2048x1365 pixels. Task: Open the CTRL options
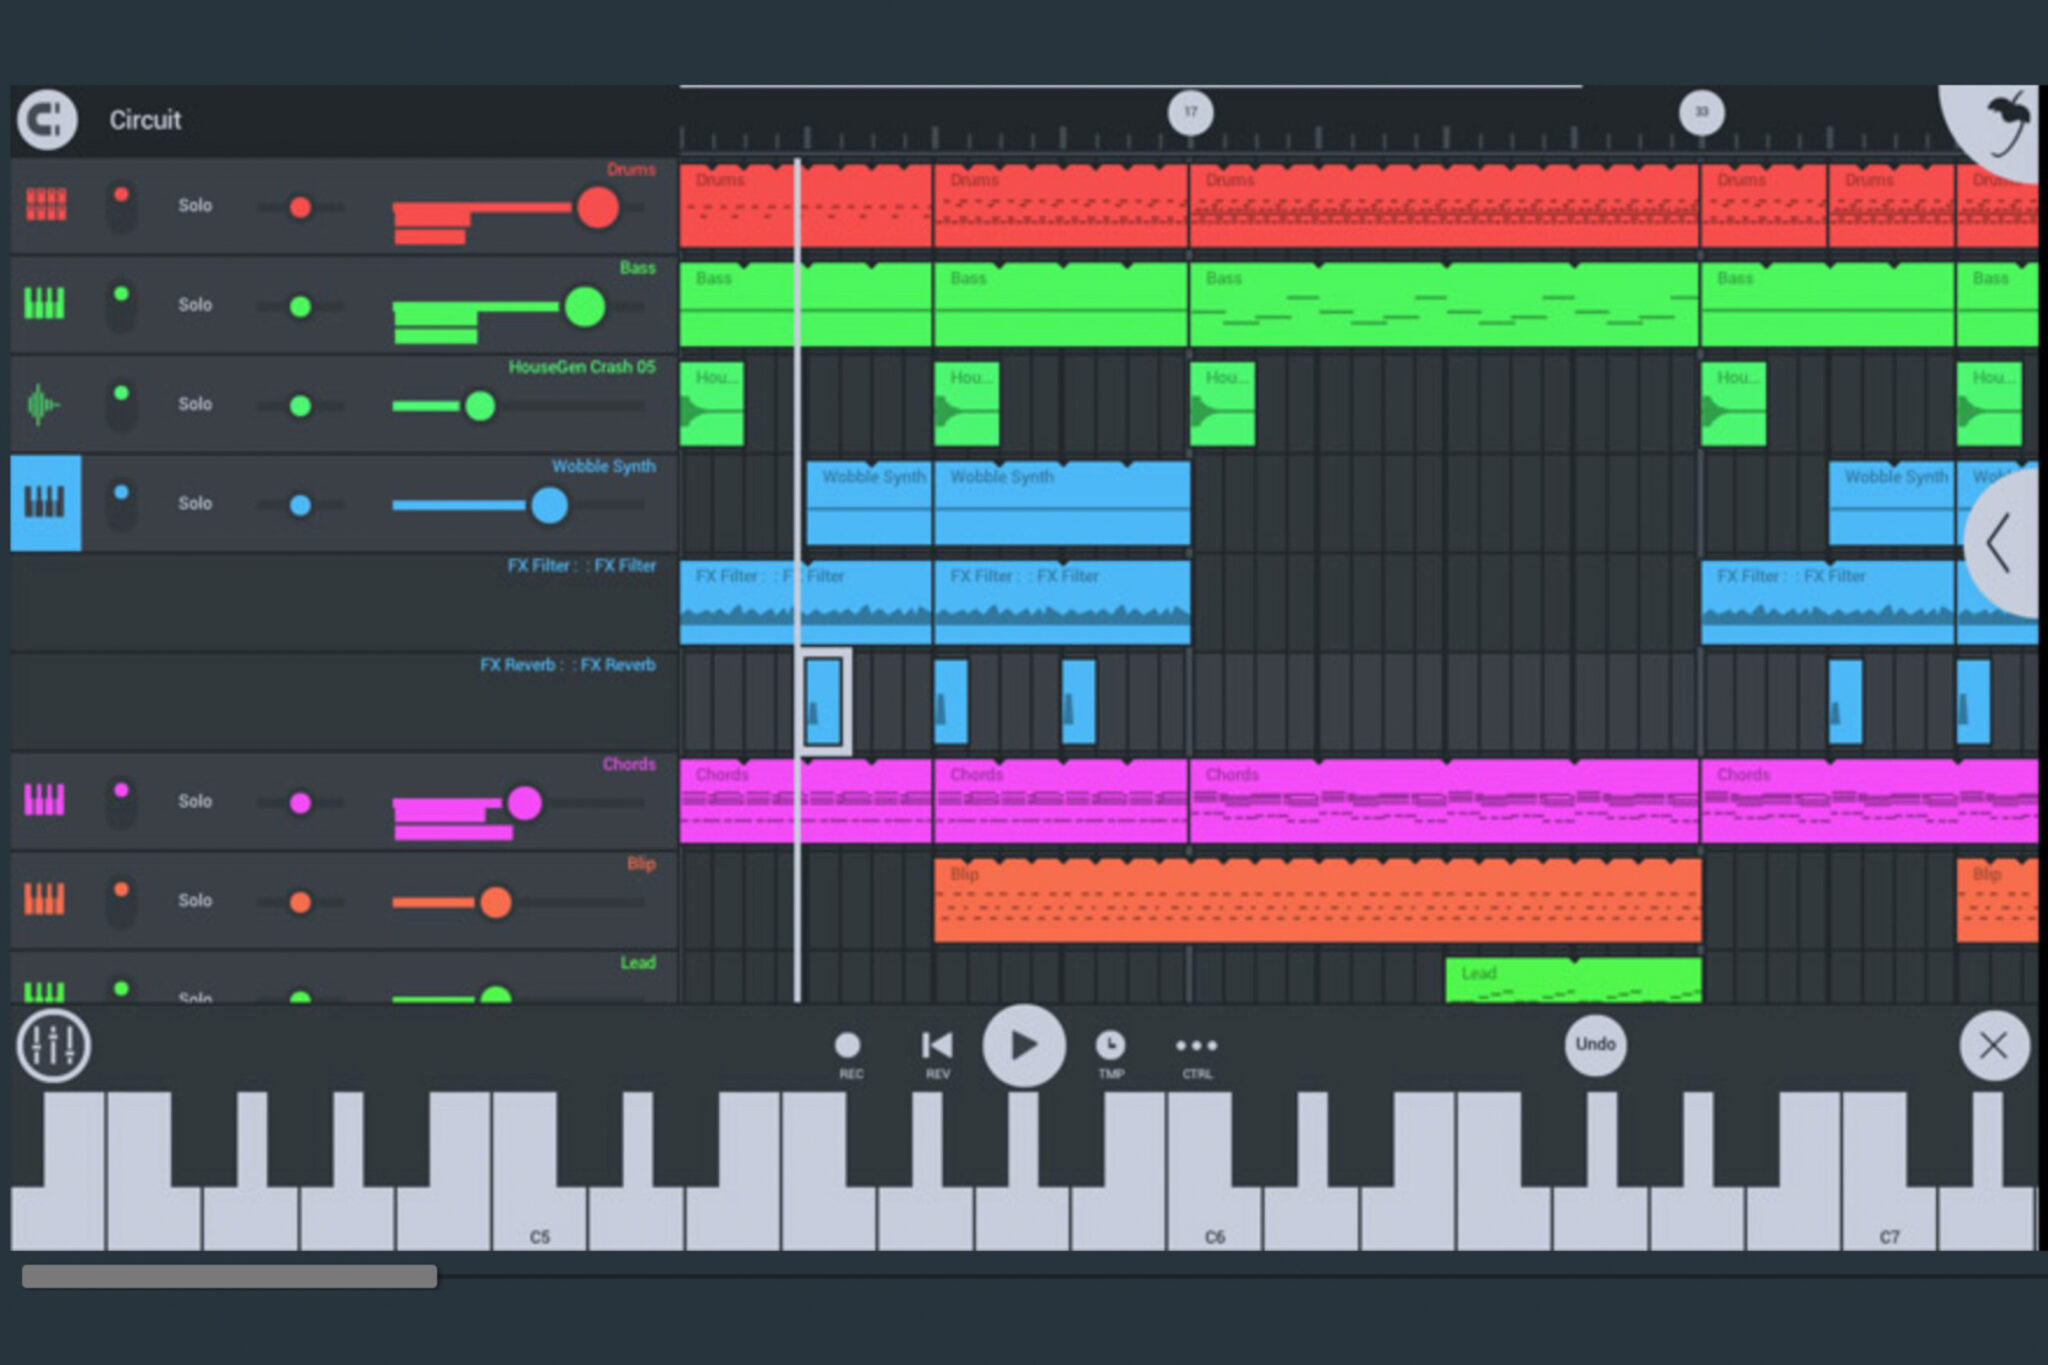[1196, 1045]
